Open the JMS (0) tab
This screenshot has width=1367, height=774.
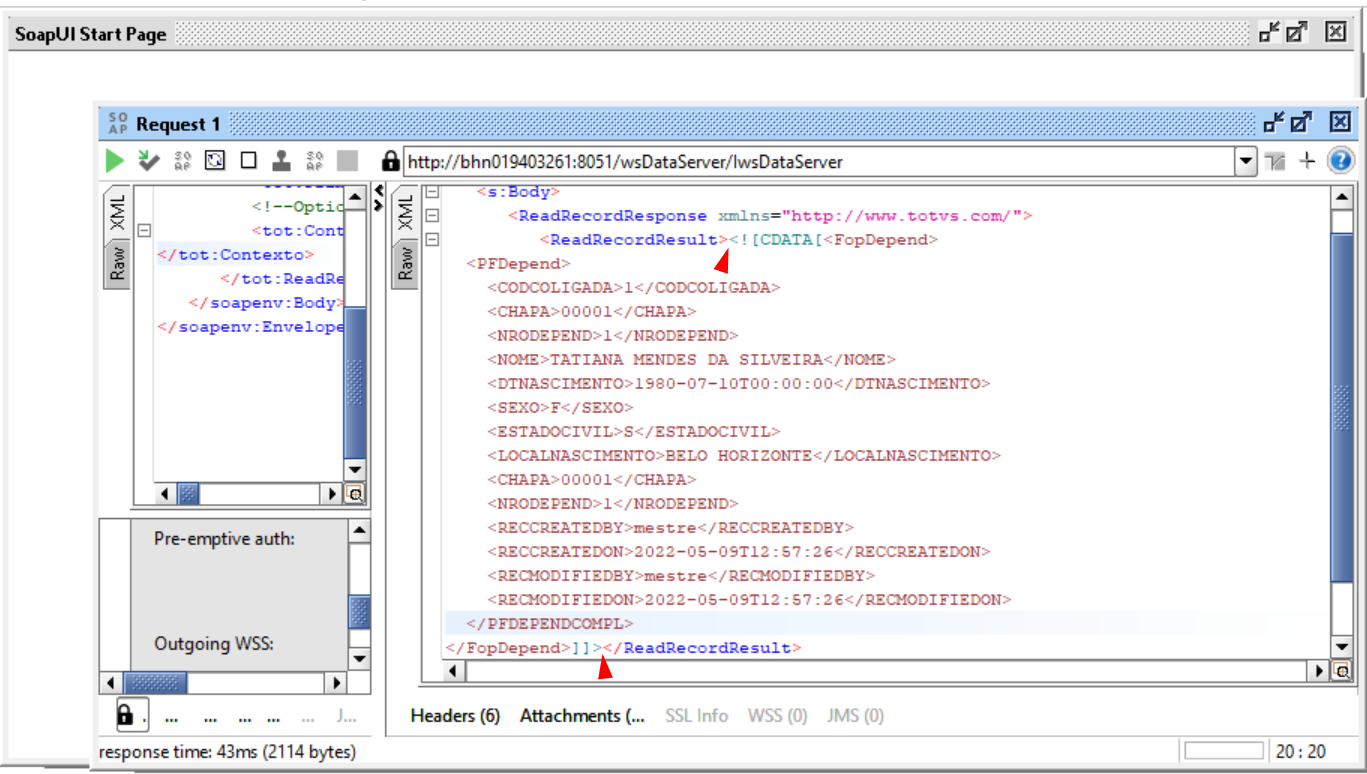point(855,716)
